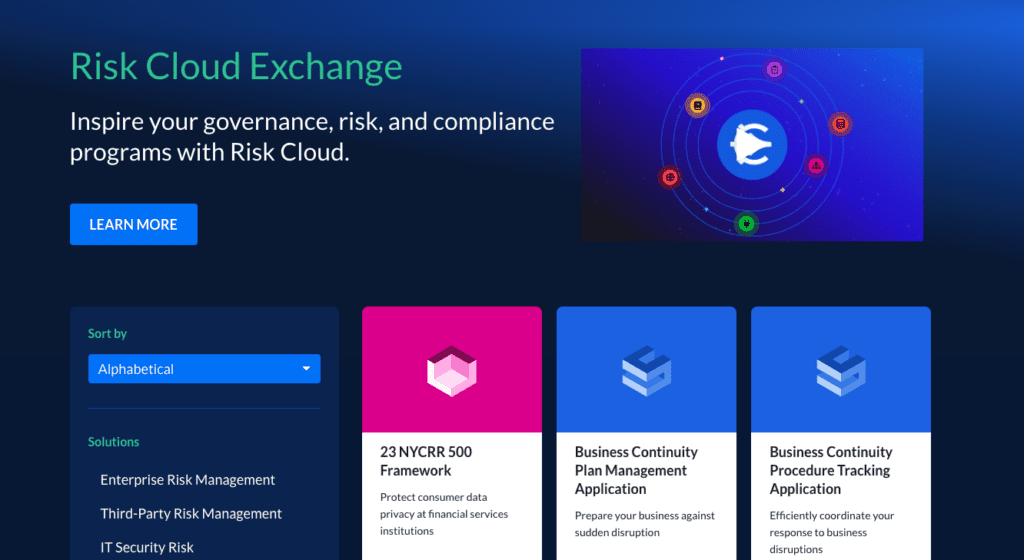1024x560 pixels.
Task: Select Third-Party Risk Management solution filter
Action: tap(191, 514)
